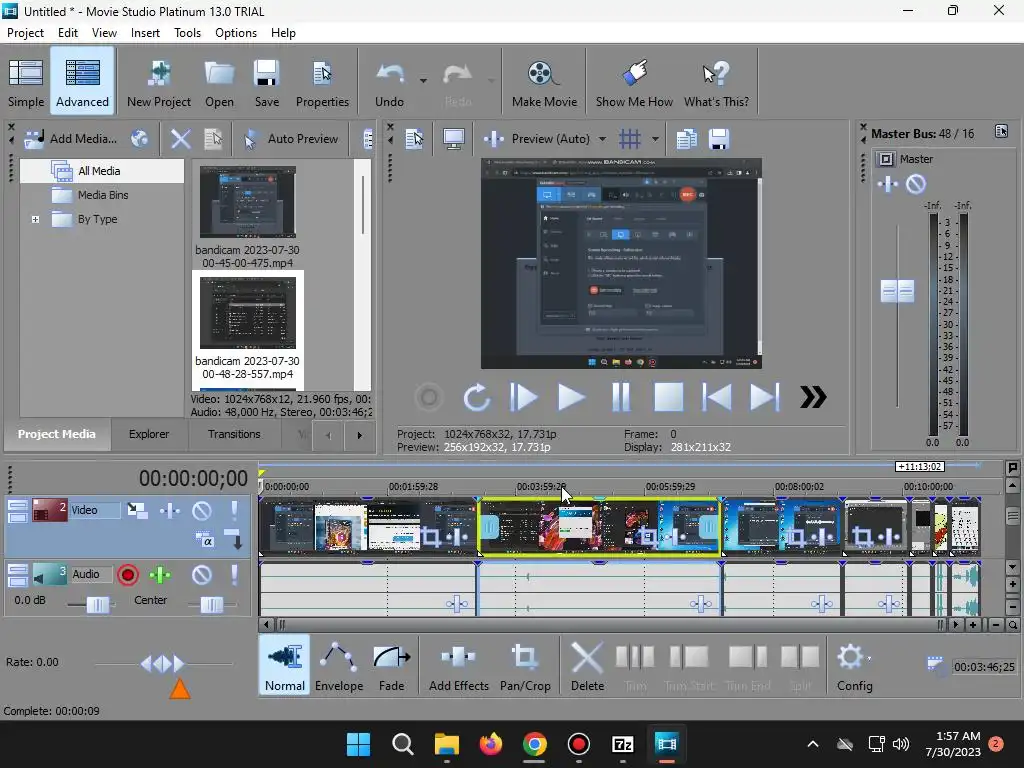This screenshot has height=768, width=1024.
Task: Show next tabs with right arrow
Action: click(359, 436)
